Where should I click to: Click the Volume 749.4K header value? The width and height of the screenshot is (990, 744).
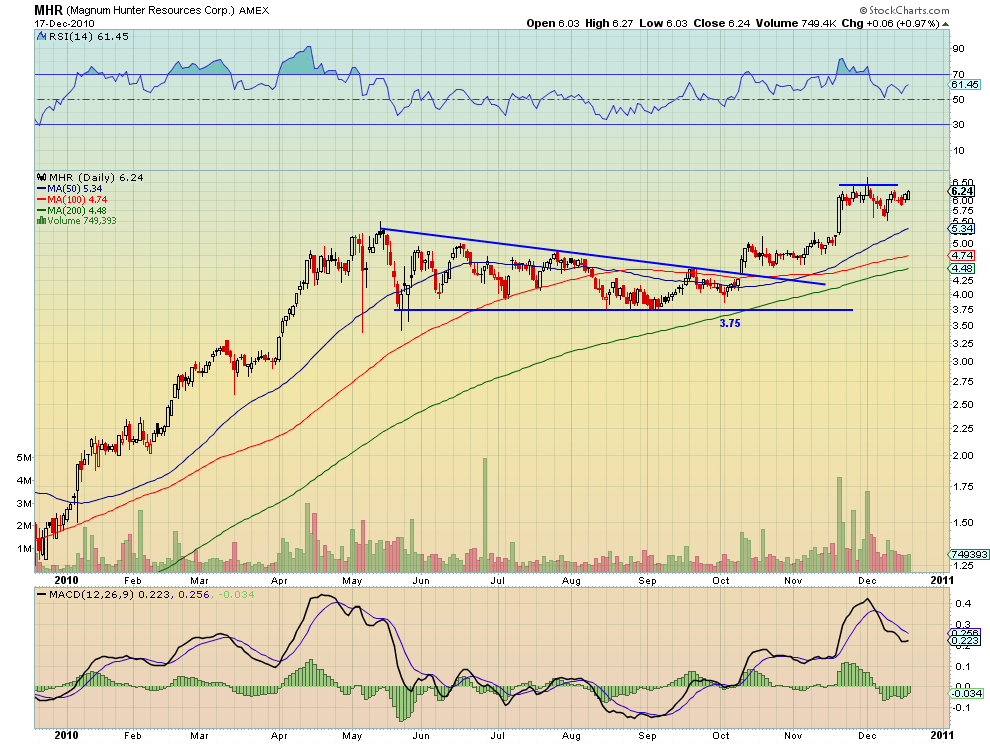[796, 23]
